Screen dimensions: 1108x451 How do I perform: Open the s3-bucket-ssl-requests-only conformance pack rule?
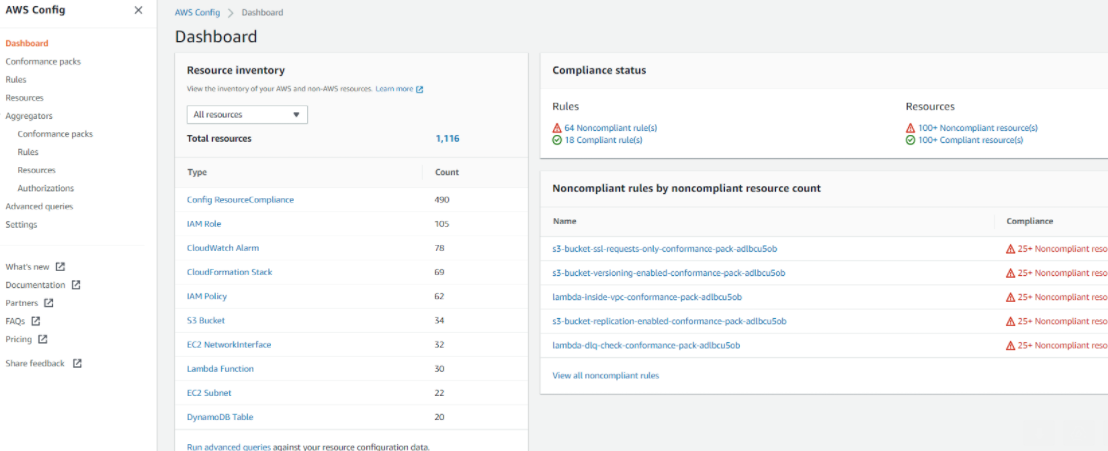coord(665,249)
